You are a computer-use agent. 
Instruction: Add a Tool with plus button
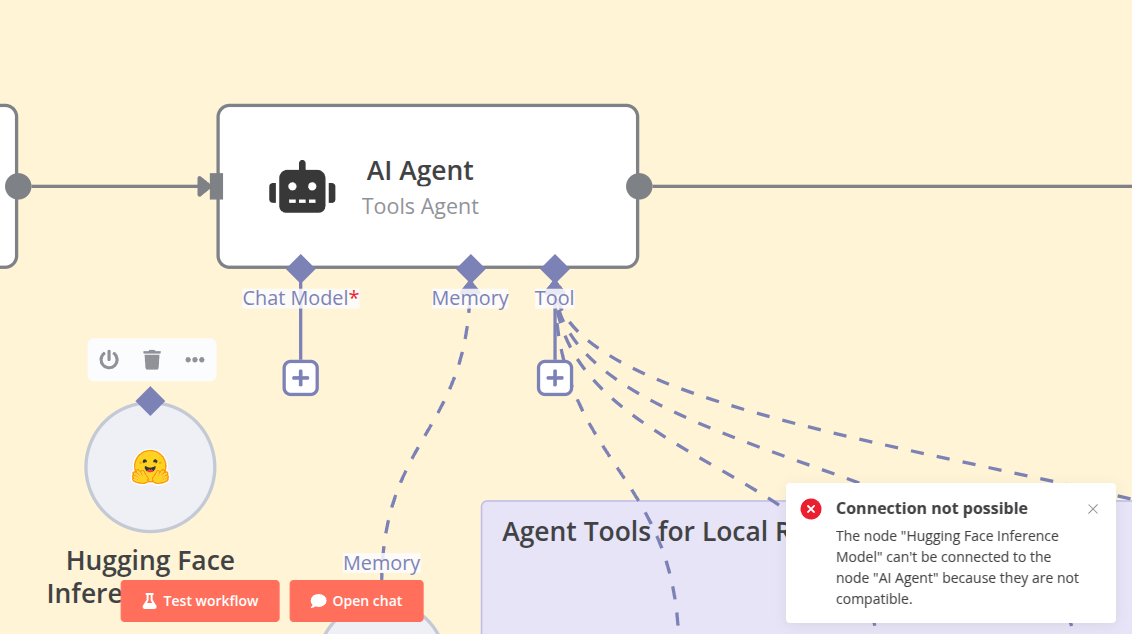click(x=554, y=378)
